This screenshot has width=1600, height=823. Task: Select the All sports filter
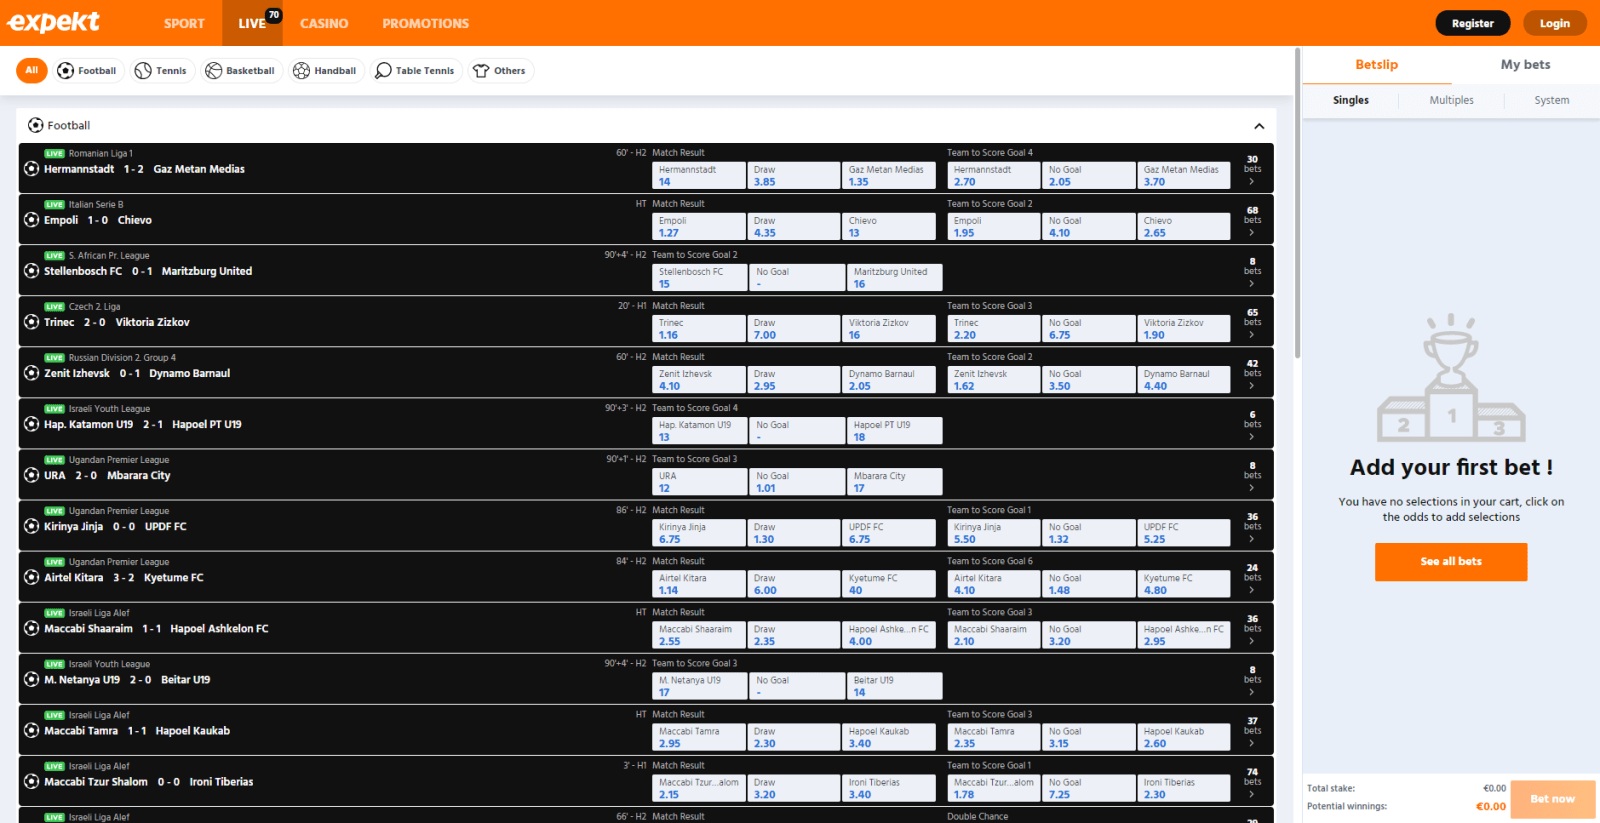tap(32, 70)
